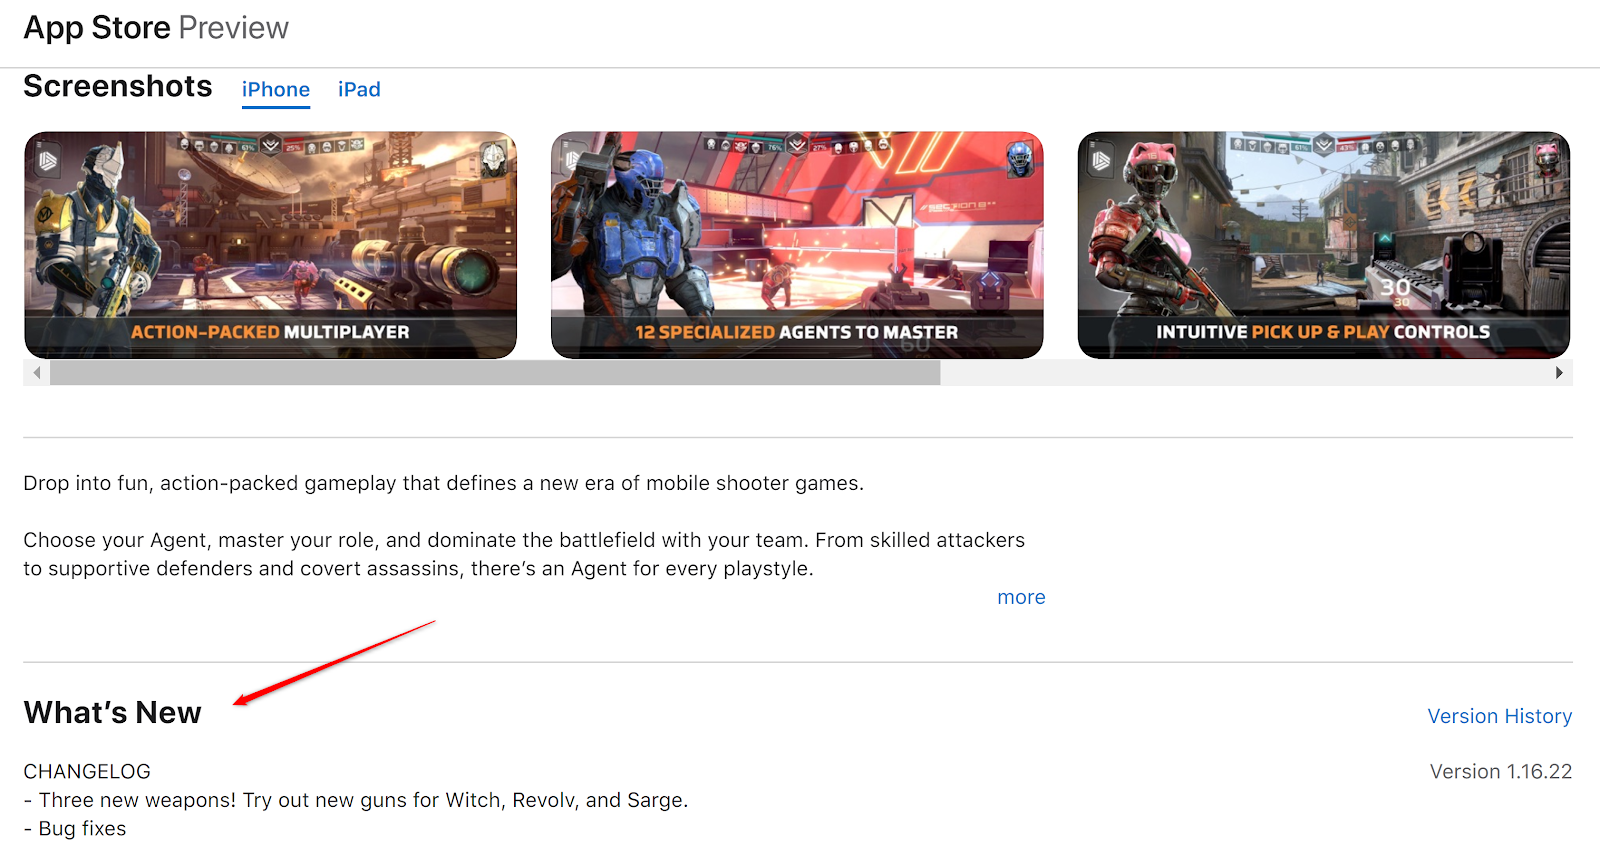Click the 'Three new weapons!' changelog line

(356, 800)
